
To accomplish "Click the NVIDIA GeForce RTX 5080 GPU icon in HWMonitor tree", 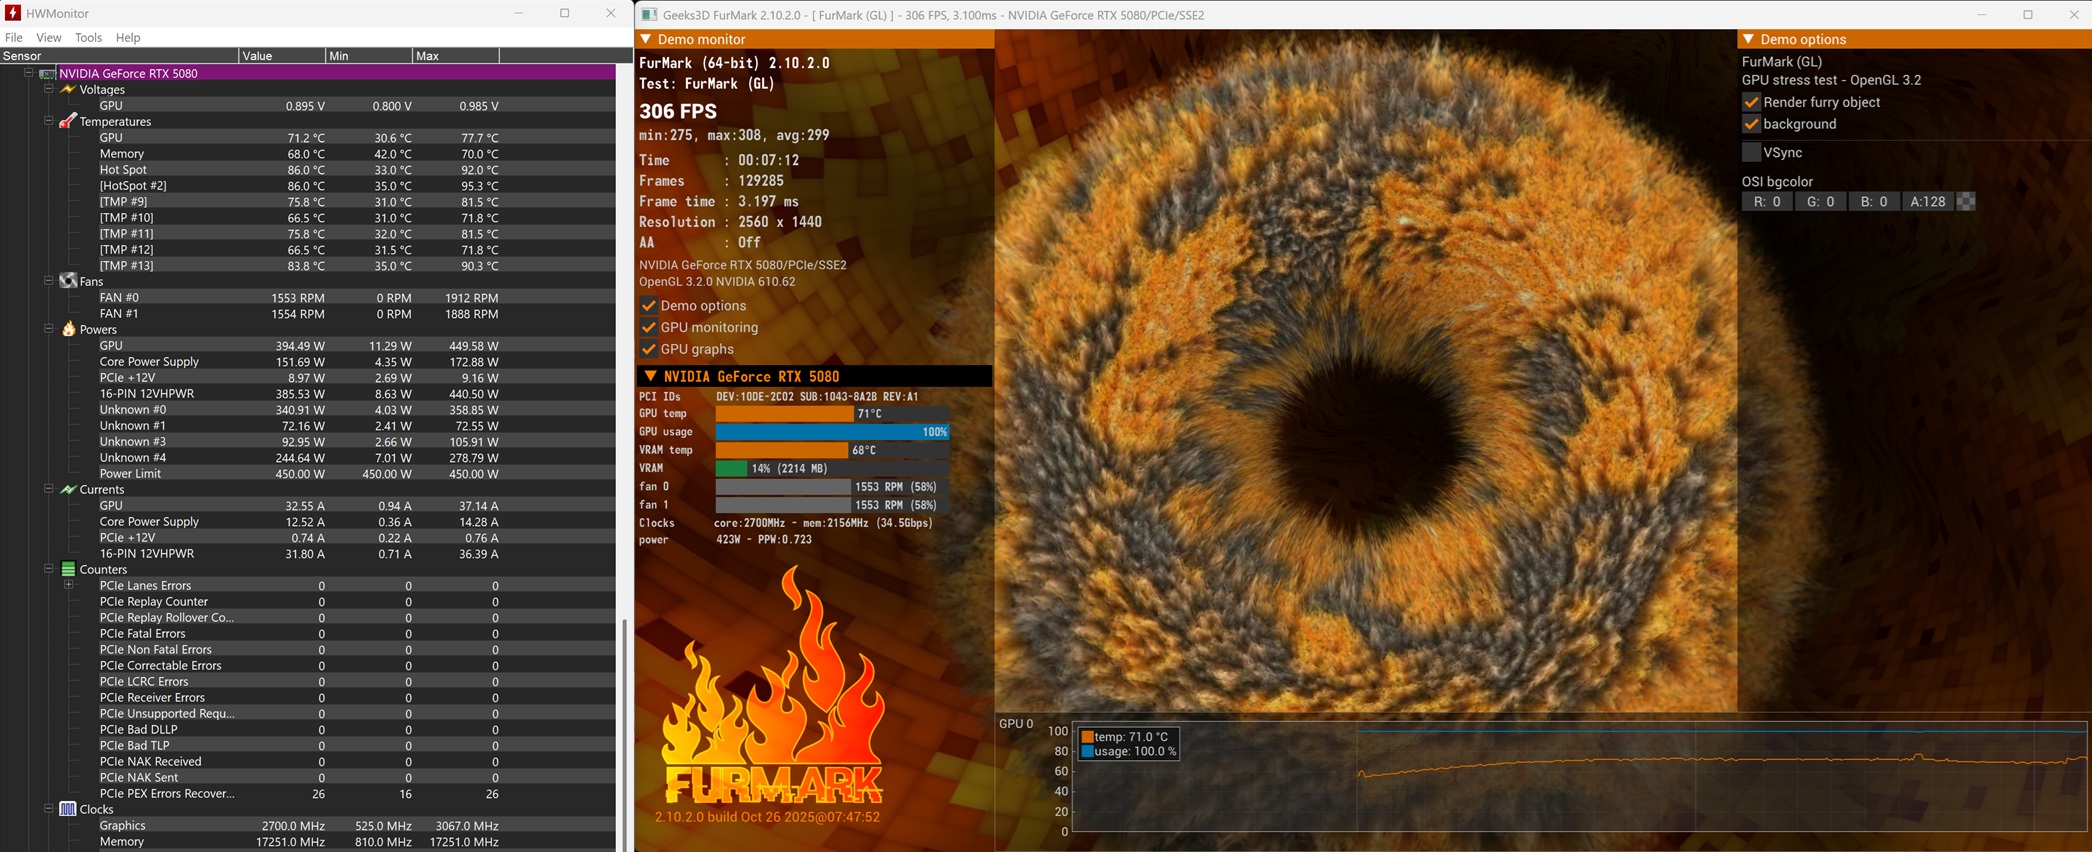I will [x=47, y=74].
